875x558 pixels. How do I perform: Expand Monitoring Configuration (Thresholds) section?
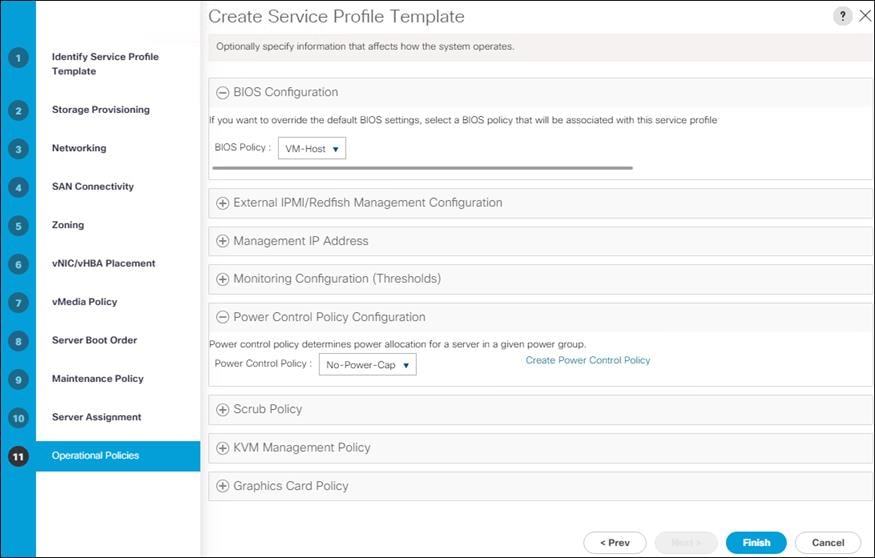(x=223, y=279)
